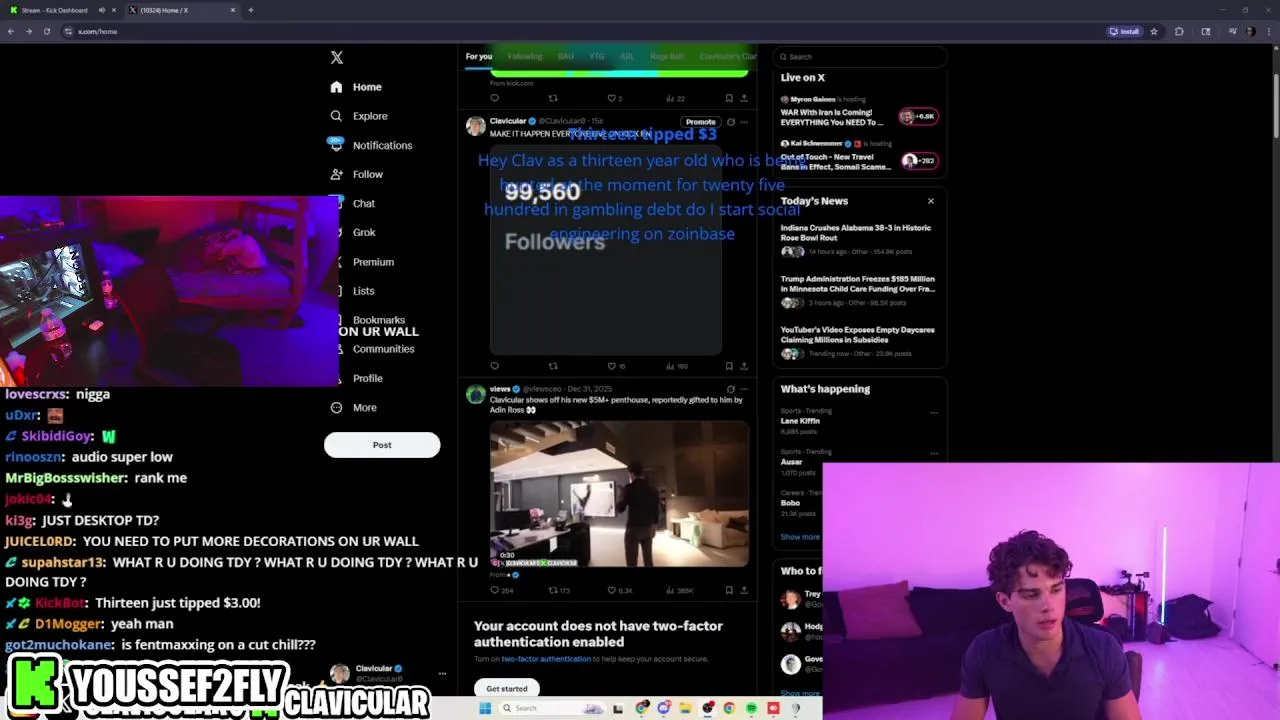Screen dimensions: 1280x720
Task: Click Show more under What's happening
Action: [x=800, y=537]
